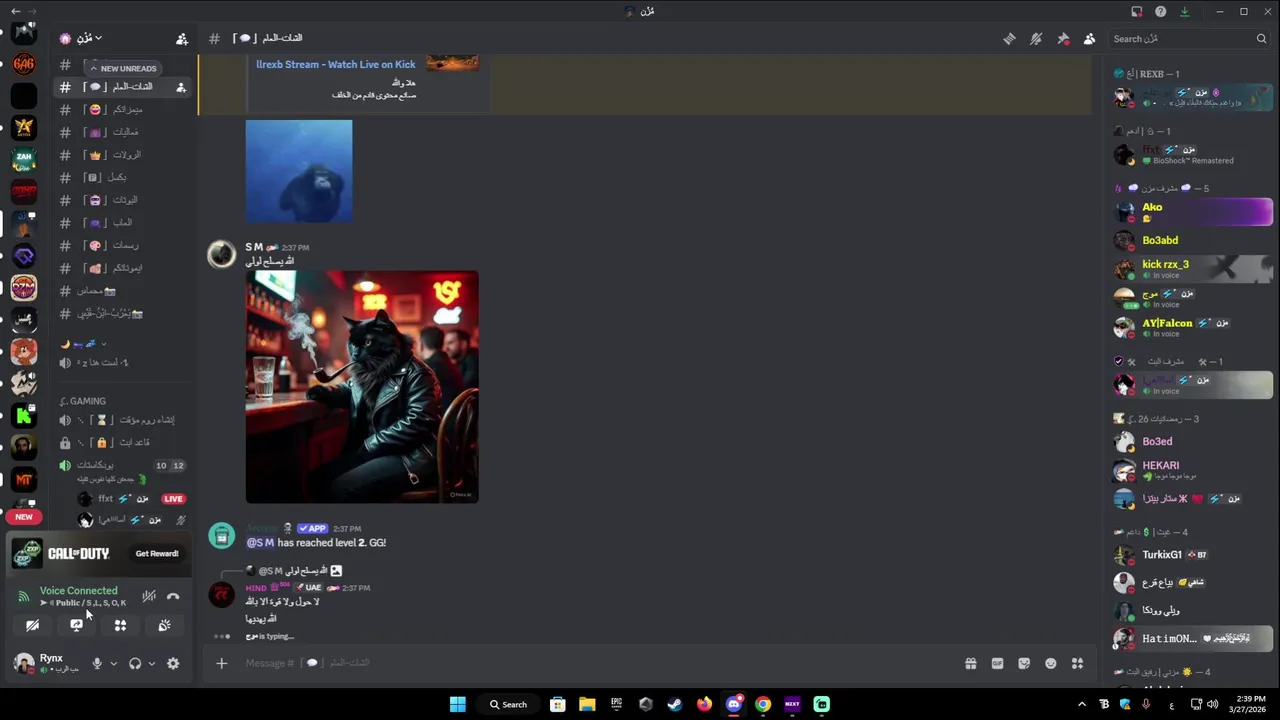Open the blue gorilla image attachment
Image resolution: width=1280 pixels, height=720 pixels.
(299, 171)
